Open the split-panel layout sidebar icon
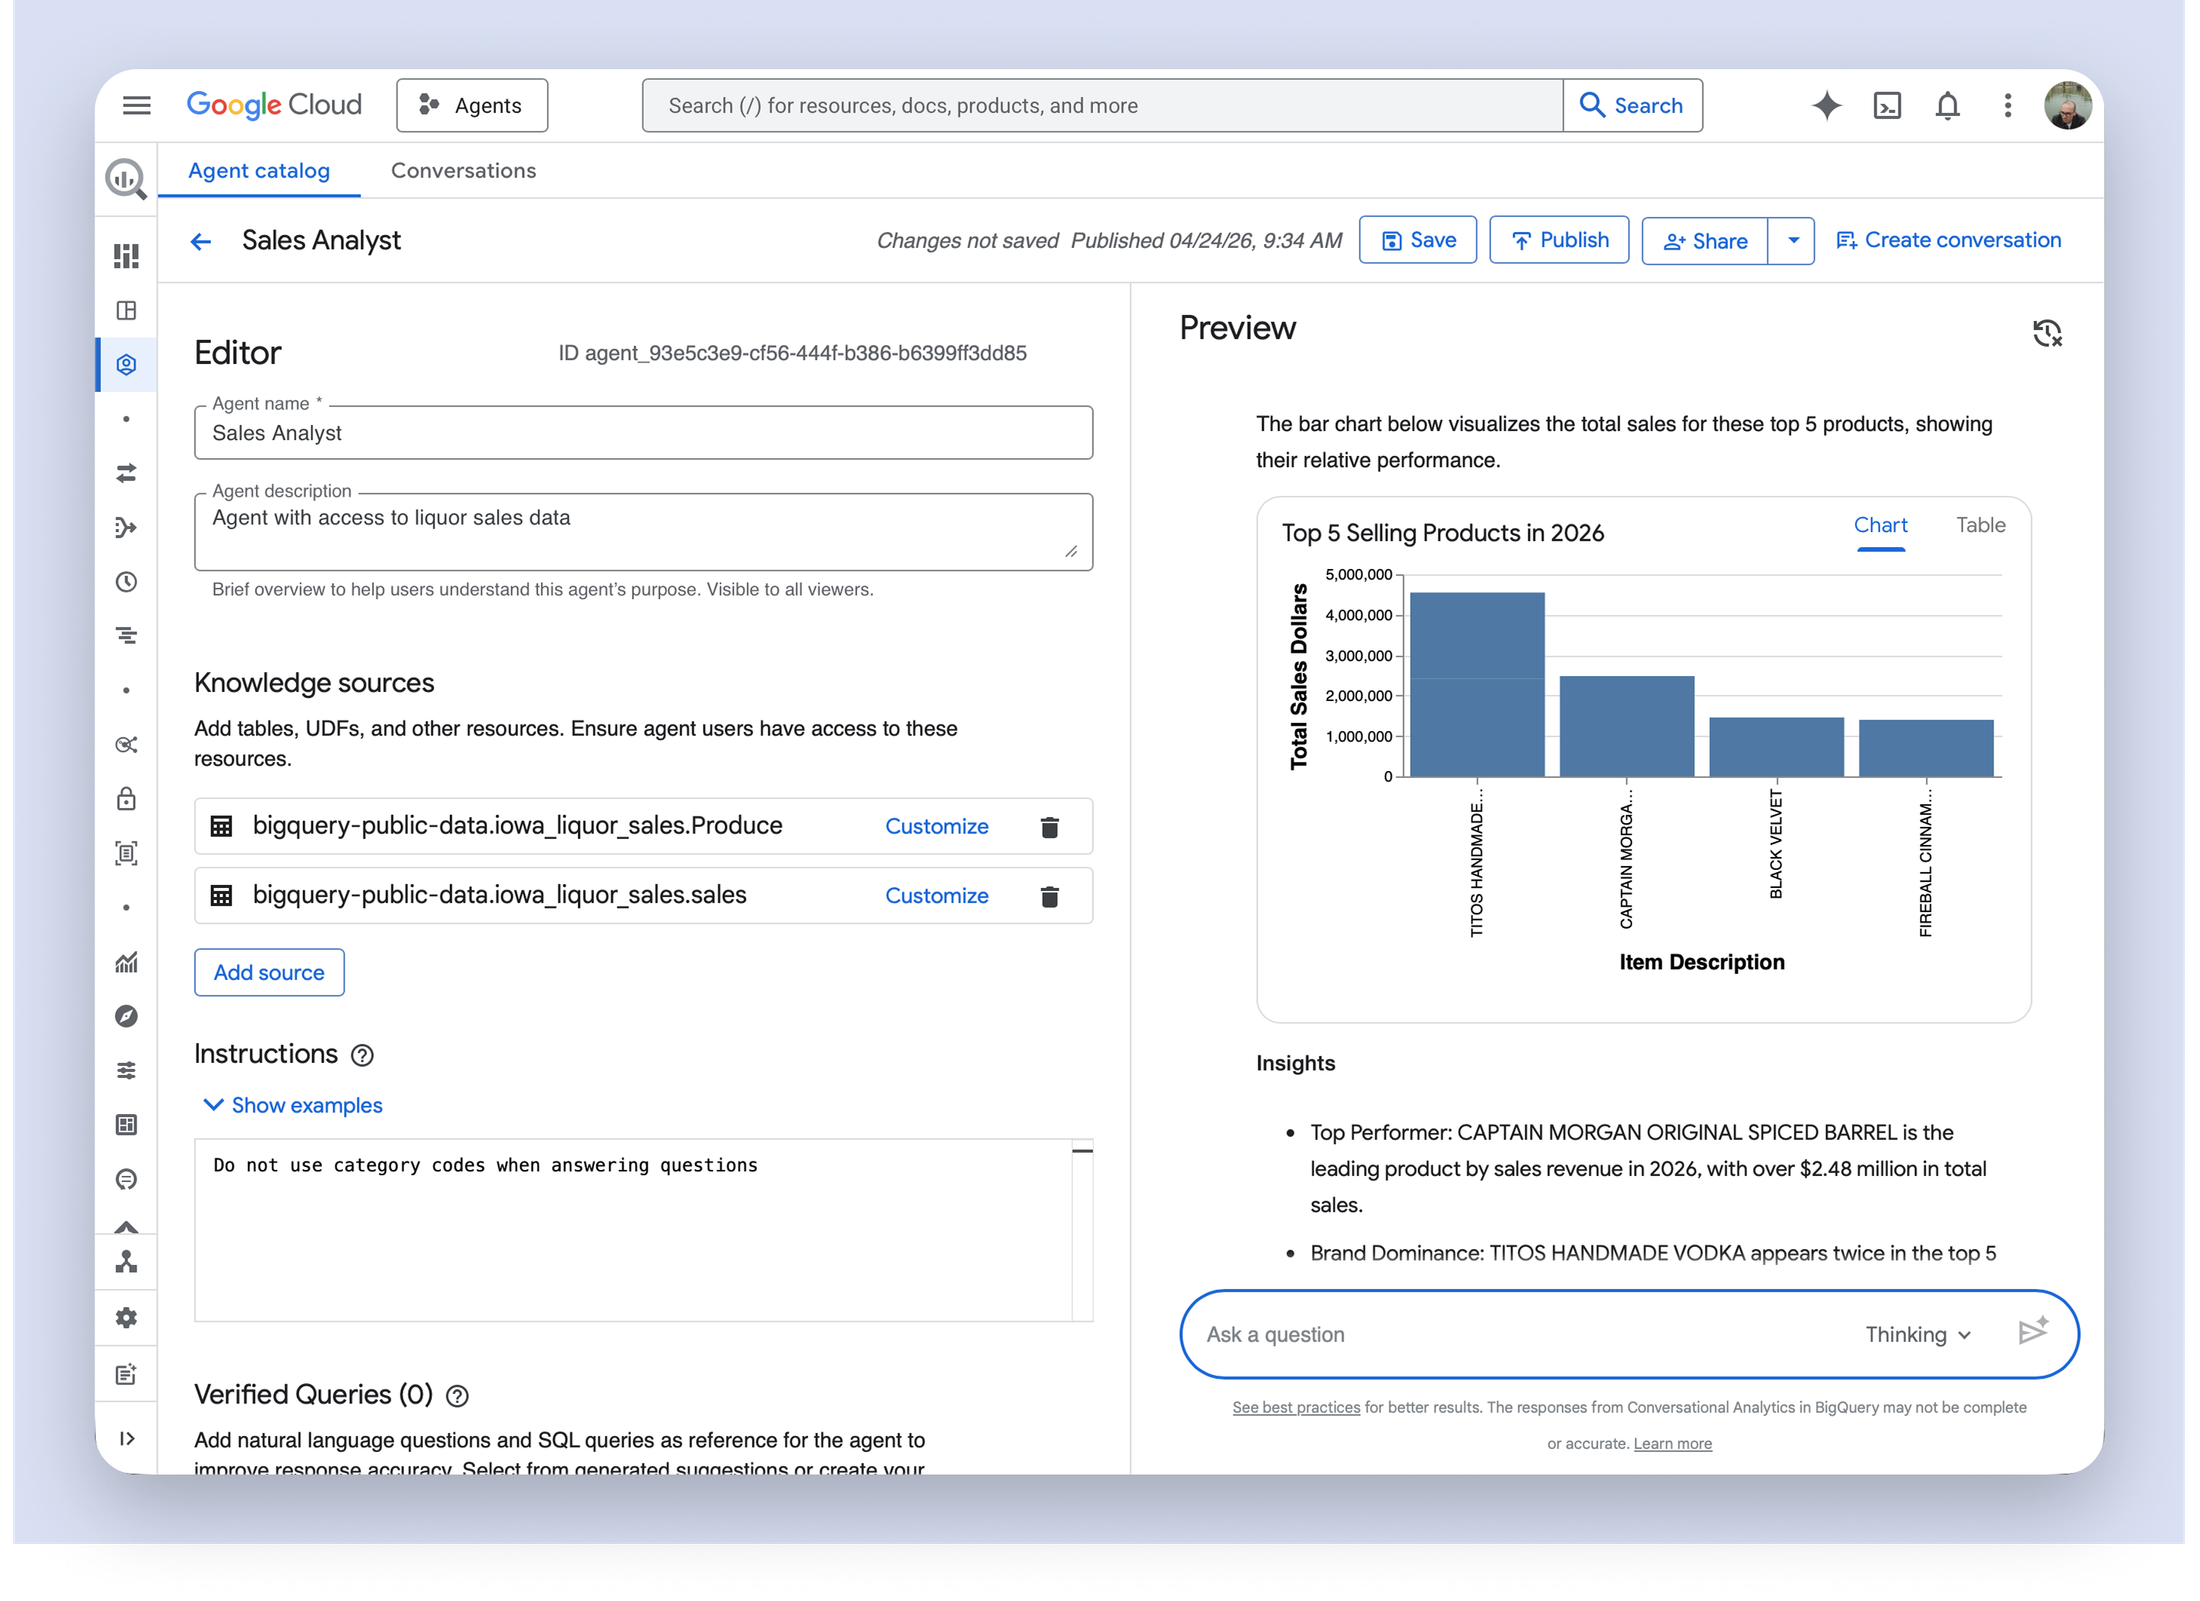 pyautogui.click(x=126, y=311)
